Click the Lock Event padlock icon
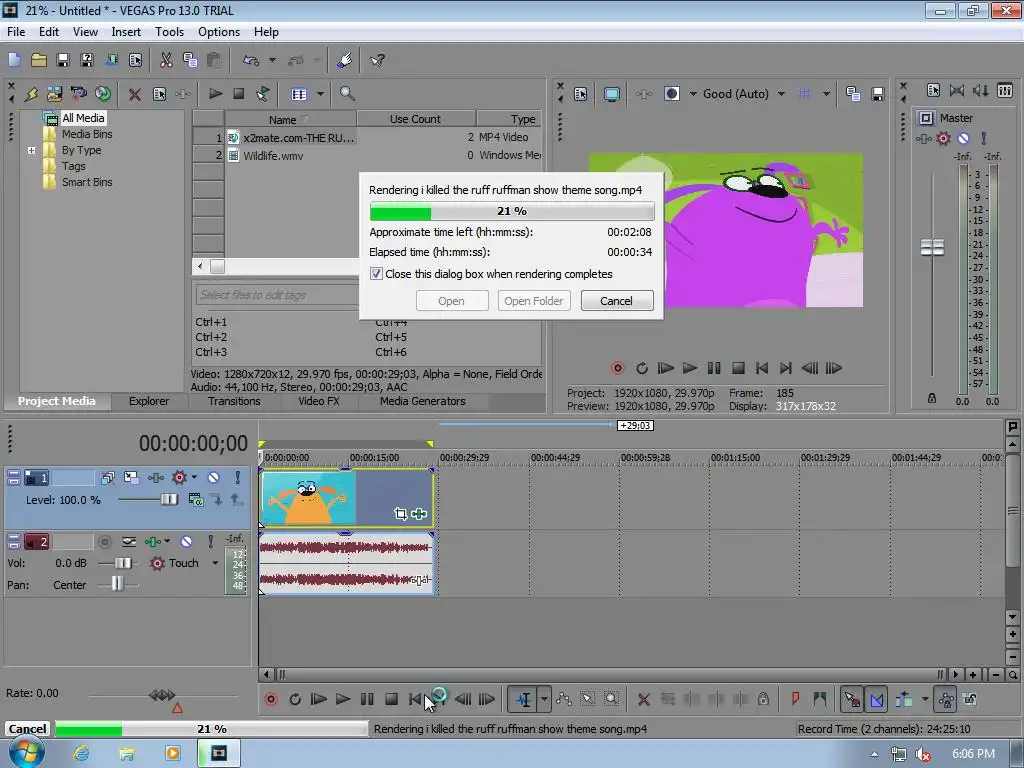 [x=763, y=699]
